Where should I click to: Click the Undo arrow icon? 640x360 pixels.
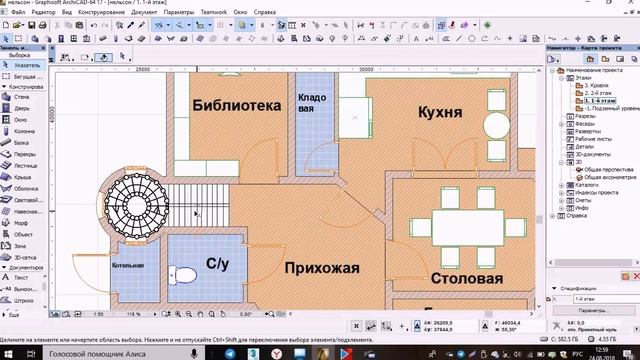[x=94, y=25]
